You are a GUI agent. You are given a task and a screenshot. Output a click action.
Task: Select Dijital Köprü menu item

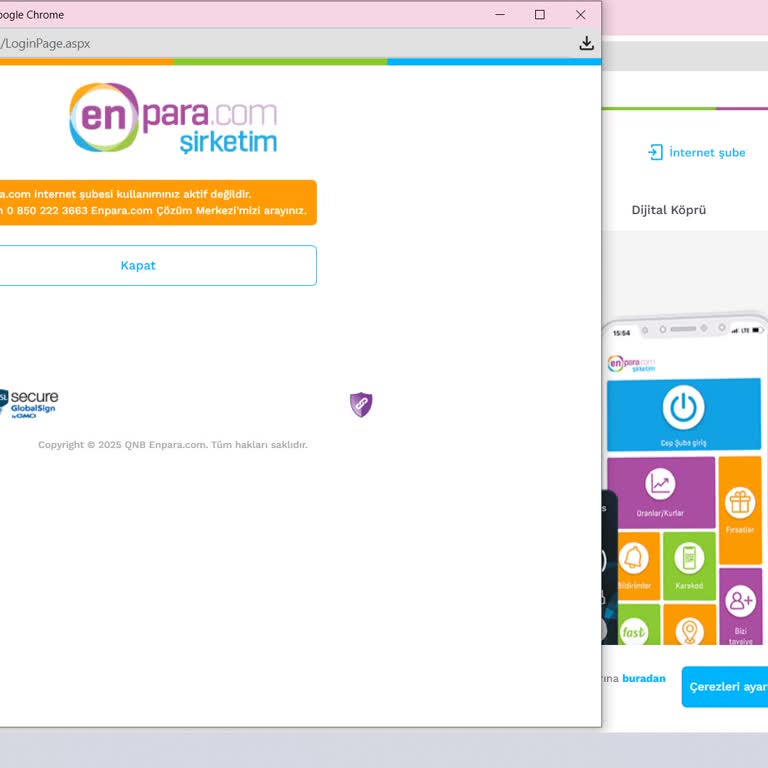tap(669, 210)
